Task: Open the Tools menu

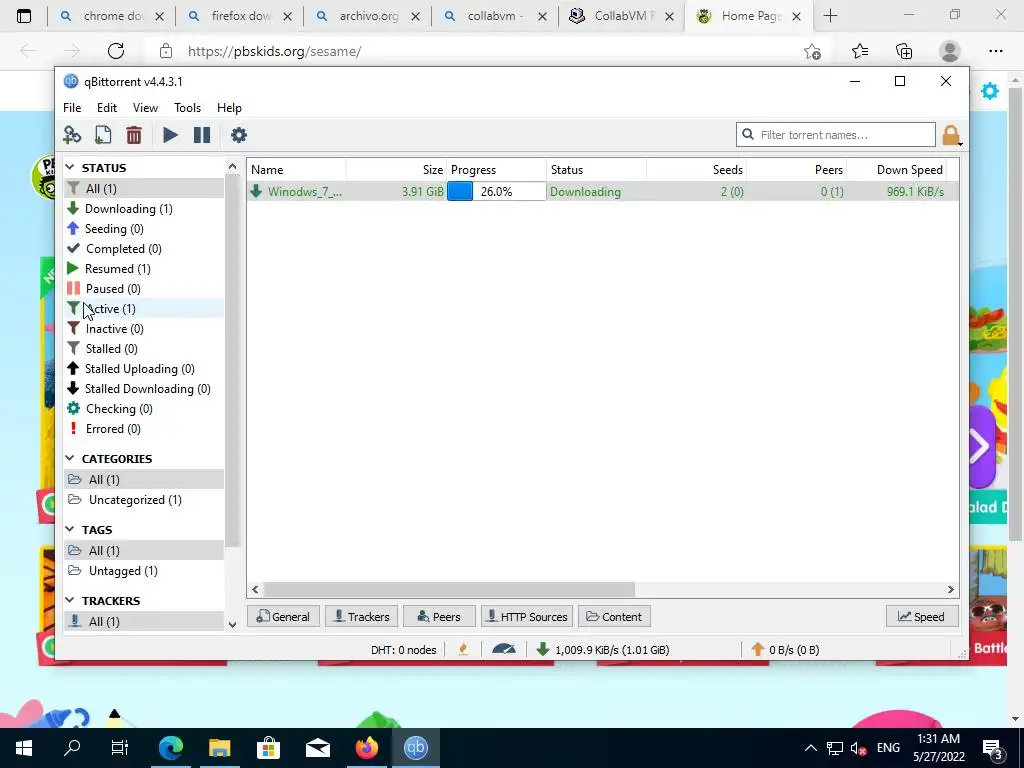Action: [x=187, y=108]
